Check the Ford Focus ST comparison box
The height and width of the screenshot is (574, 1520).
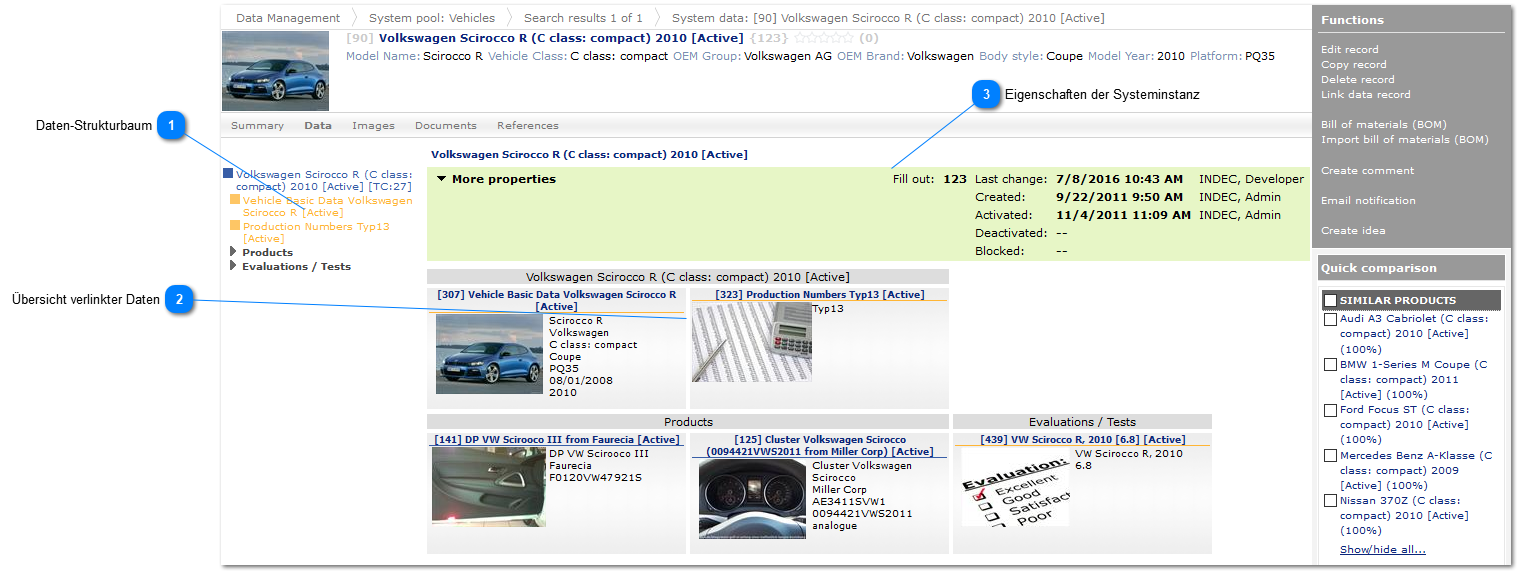(x=1330, y=410)
